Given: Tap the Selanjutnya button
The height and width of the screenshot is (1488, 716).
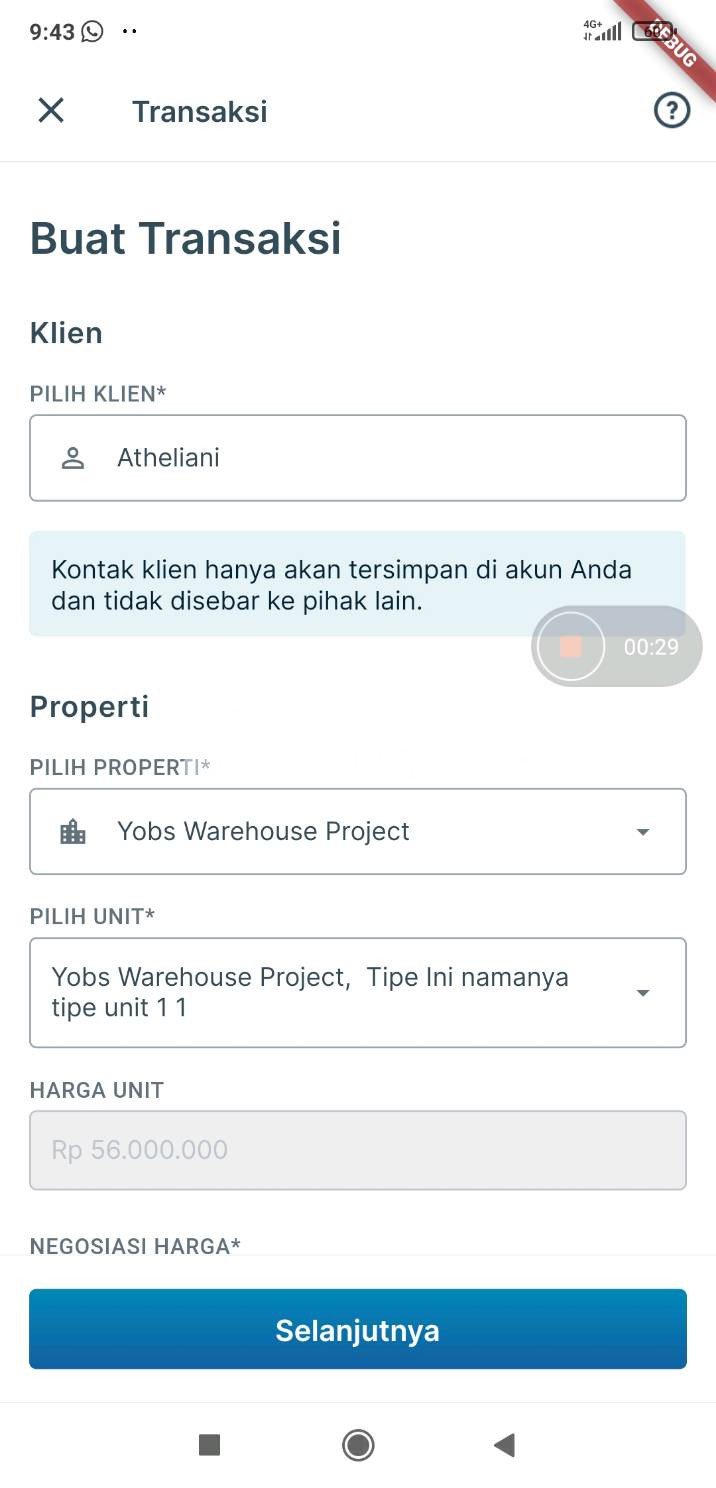Looking at the screenshot, I should click(358, 1329).
